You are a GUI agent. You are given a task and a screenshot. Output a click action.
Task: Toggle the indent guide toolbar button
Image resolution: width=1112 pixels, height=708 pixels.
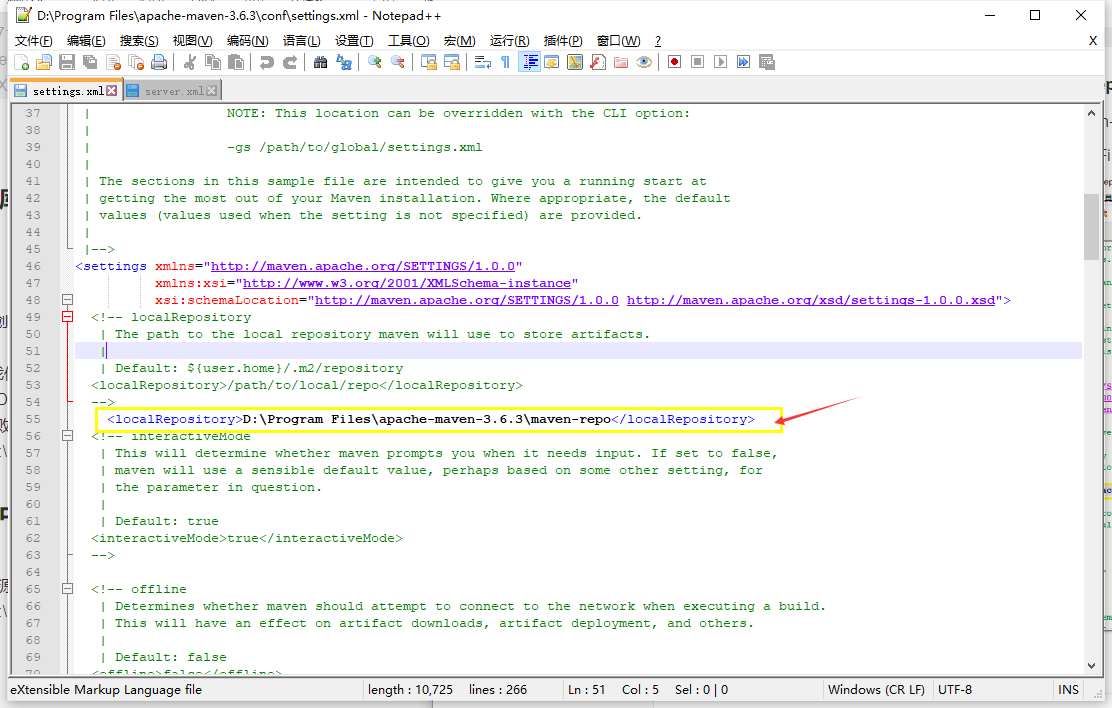[x=530, y=62]
